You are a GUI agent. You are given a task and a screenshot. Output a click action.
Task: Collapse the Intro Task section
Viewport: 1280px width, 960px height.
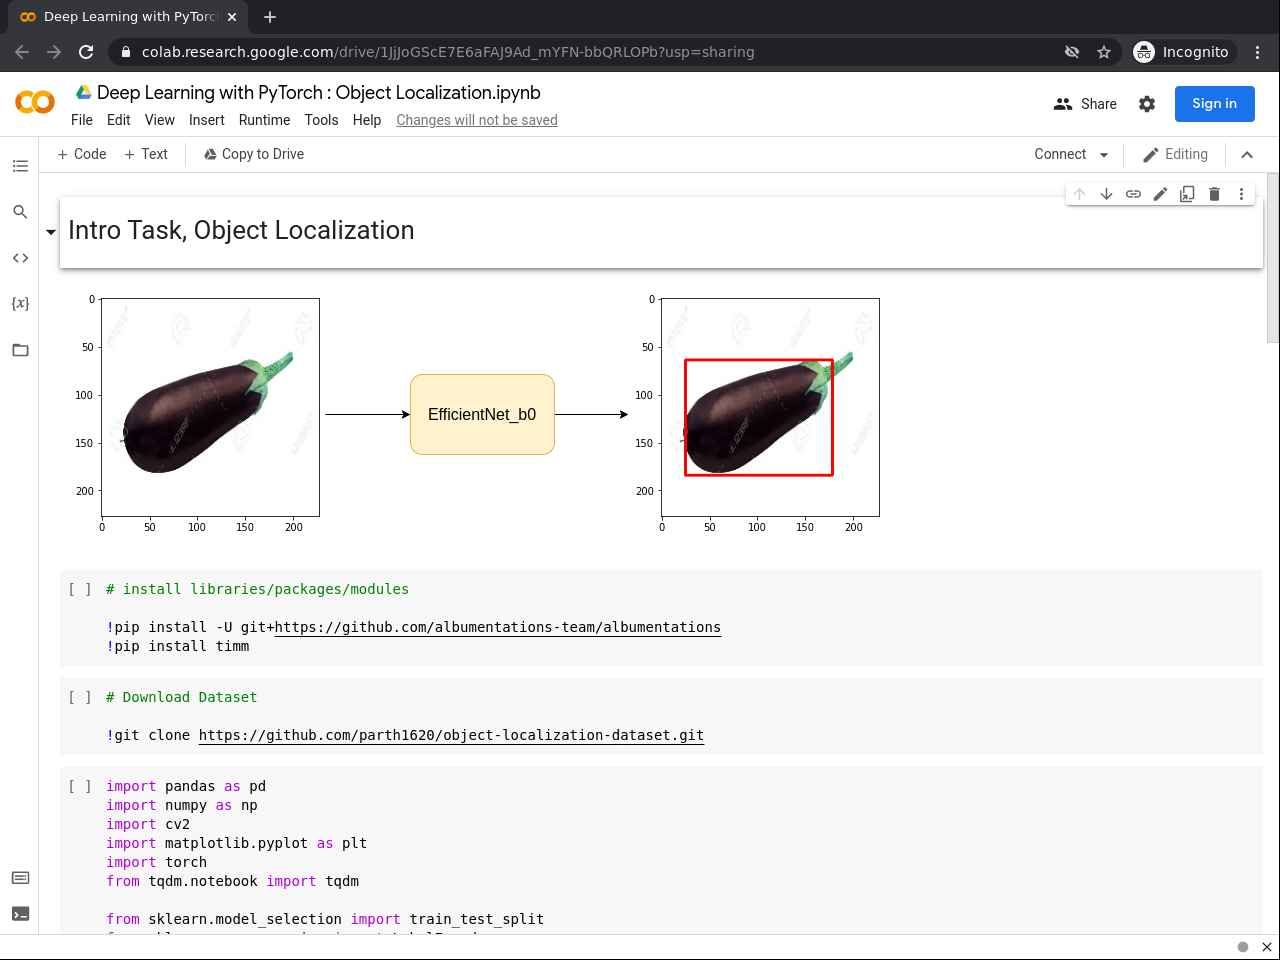pos(51,232)
